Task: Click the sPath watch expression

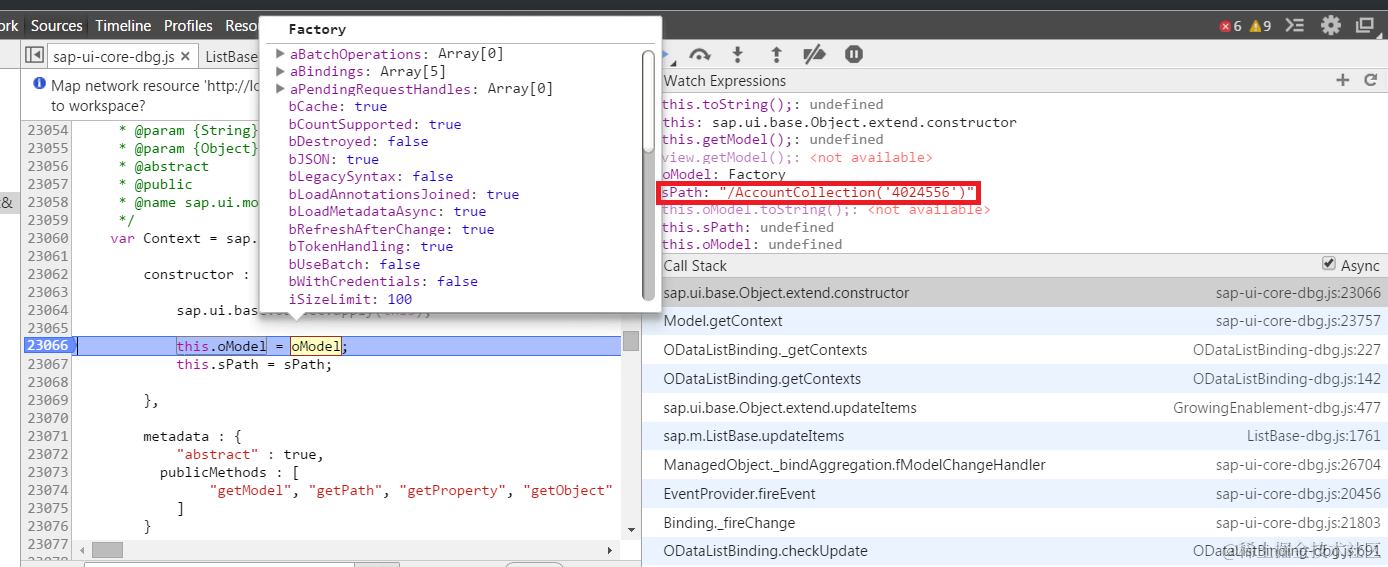Action: coord(818,192)
